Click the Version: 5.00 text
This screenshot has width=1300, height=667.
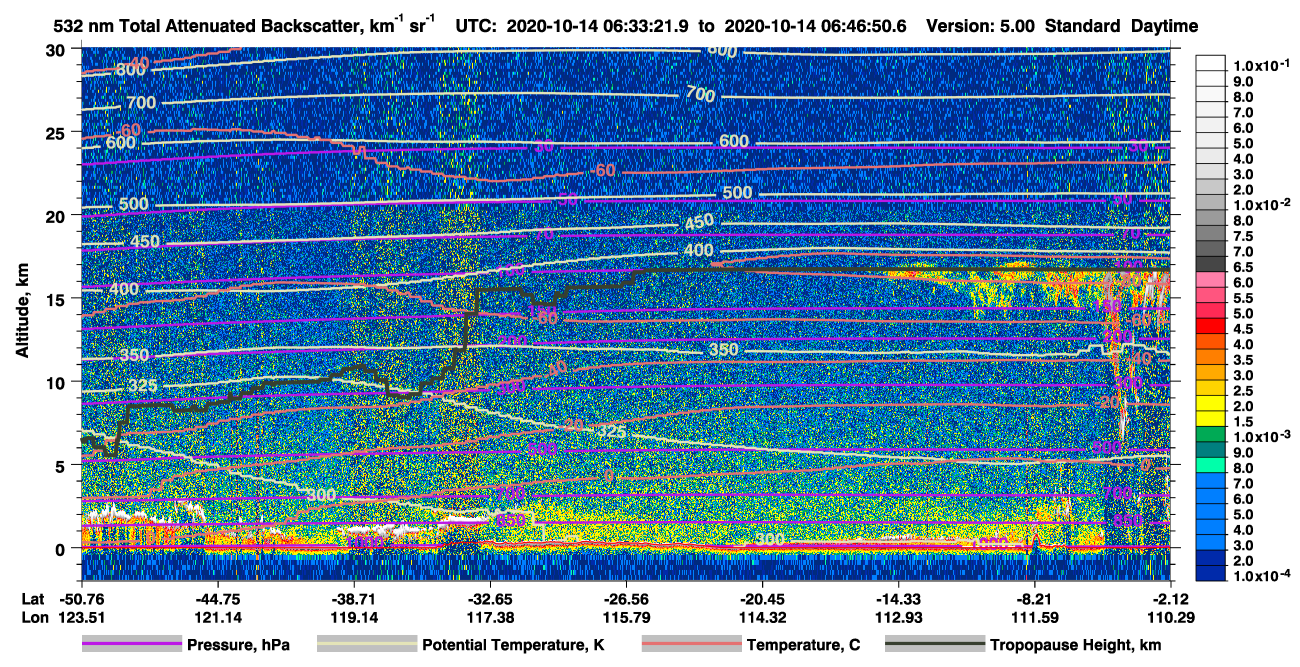point(980,27)
